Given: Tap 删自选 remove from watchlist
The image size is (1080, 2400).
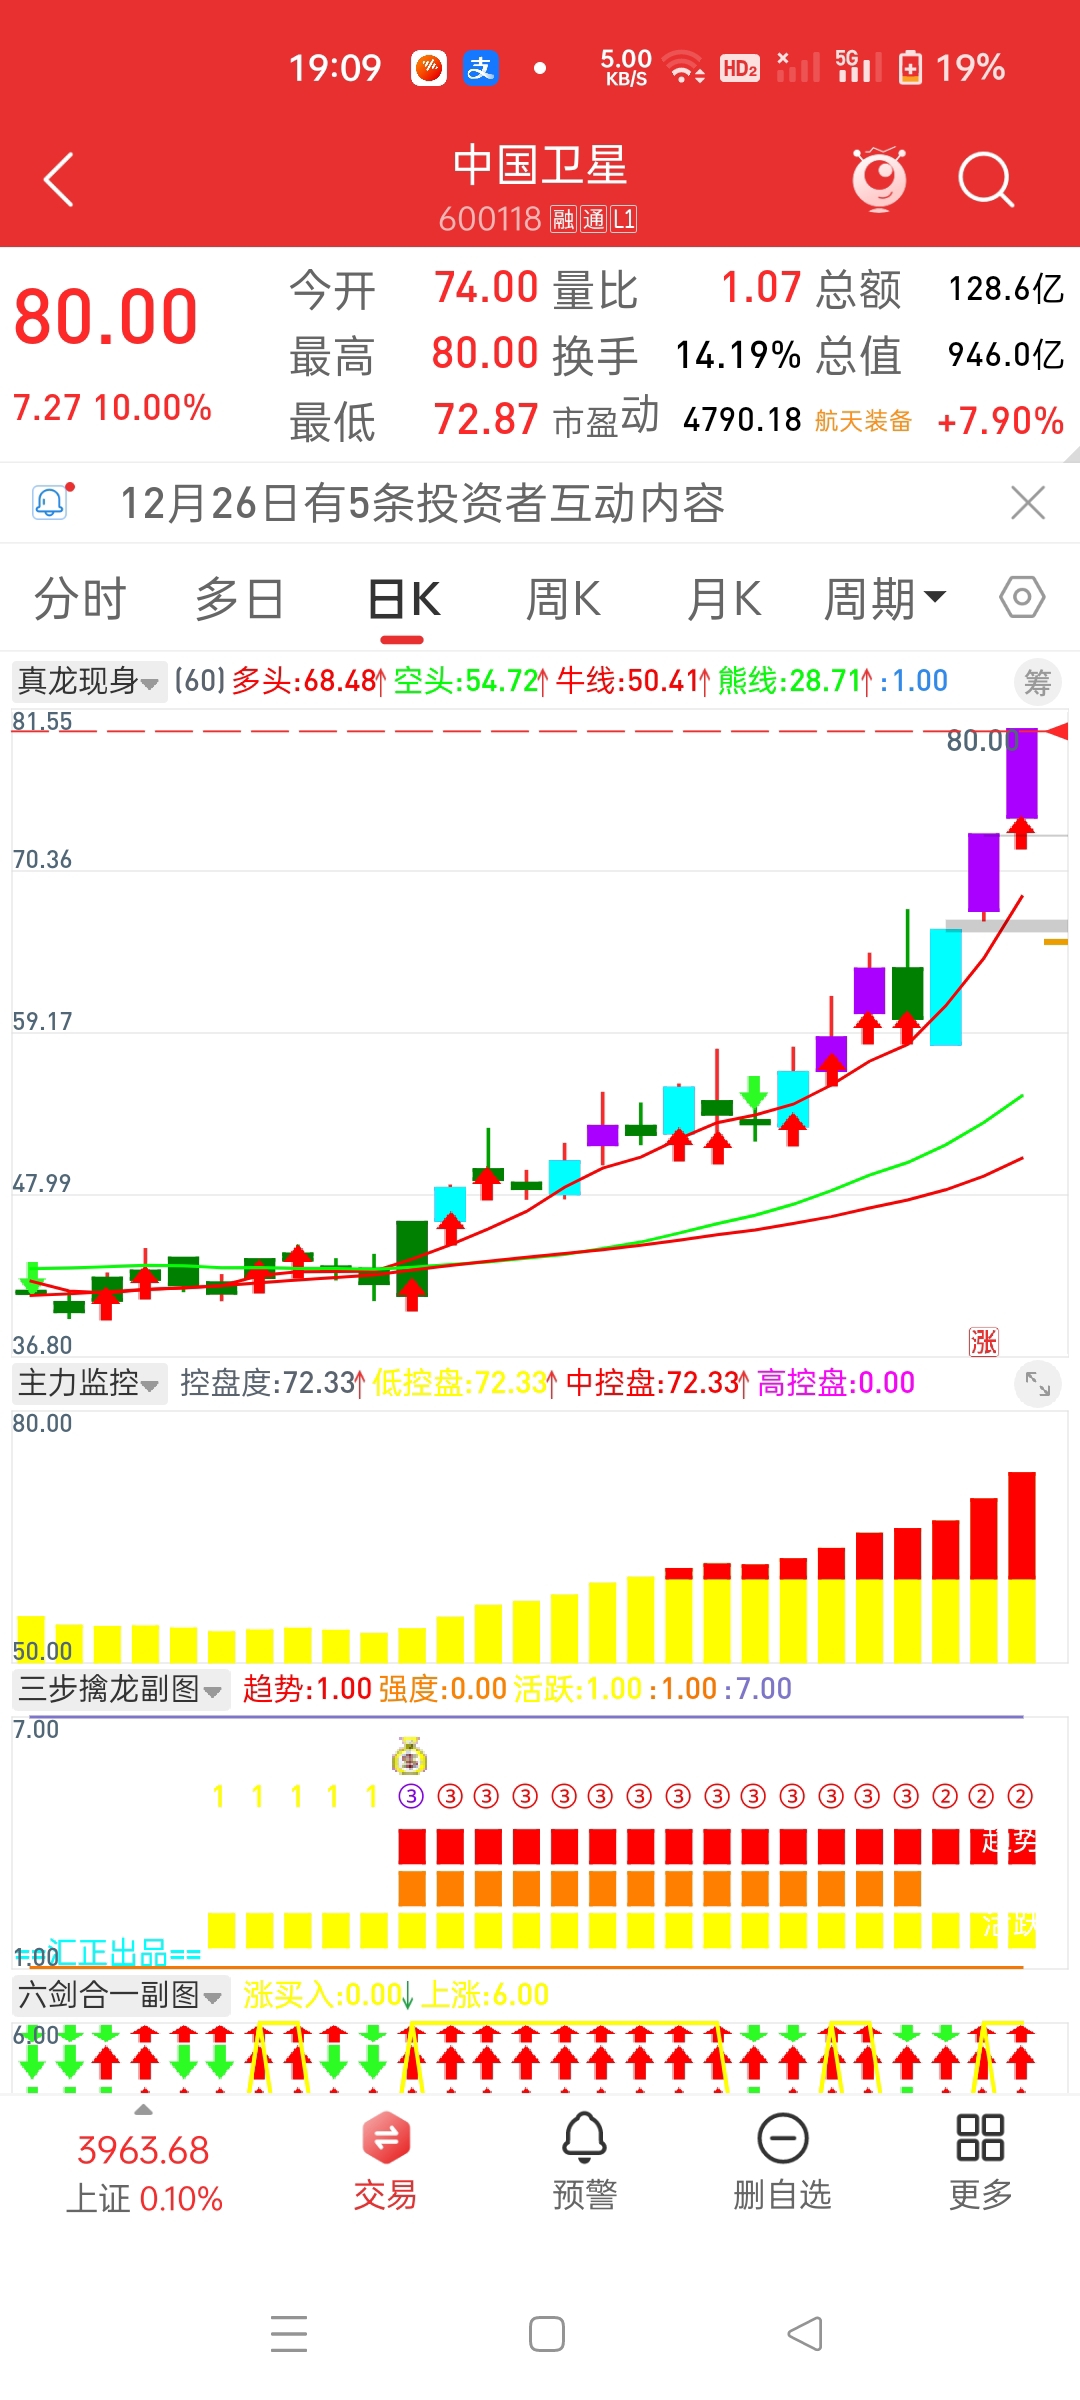Looking at the screenshot, I should pyautogui.click(x=783, y=2162).
